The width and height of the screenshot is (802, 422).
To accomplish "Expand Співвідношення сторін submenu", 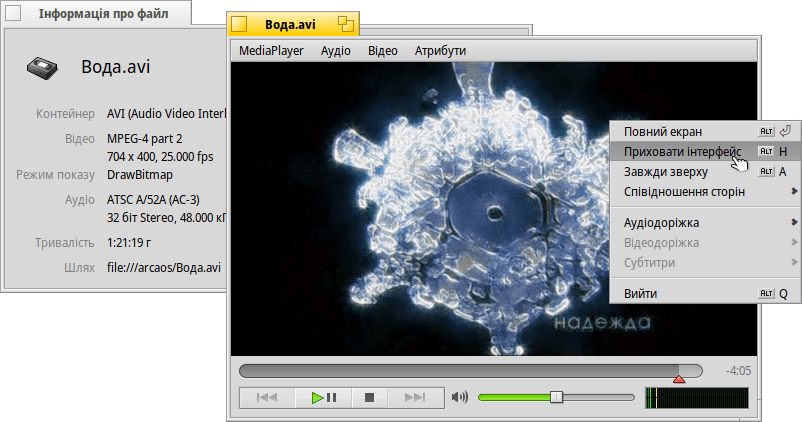I will click(705, 191).
